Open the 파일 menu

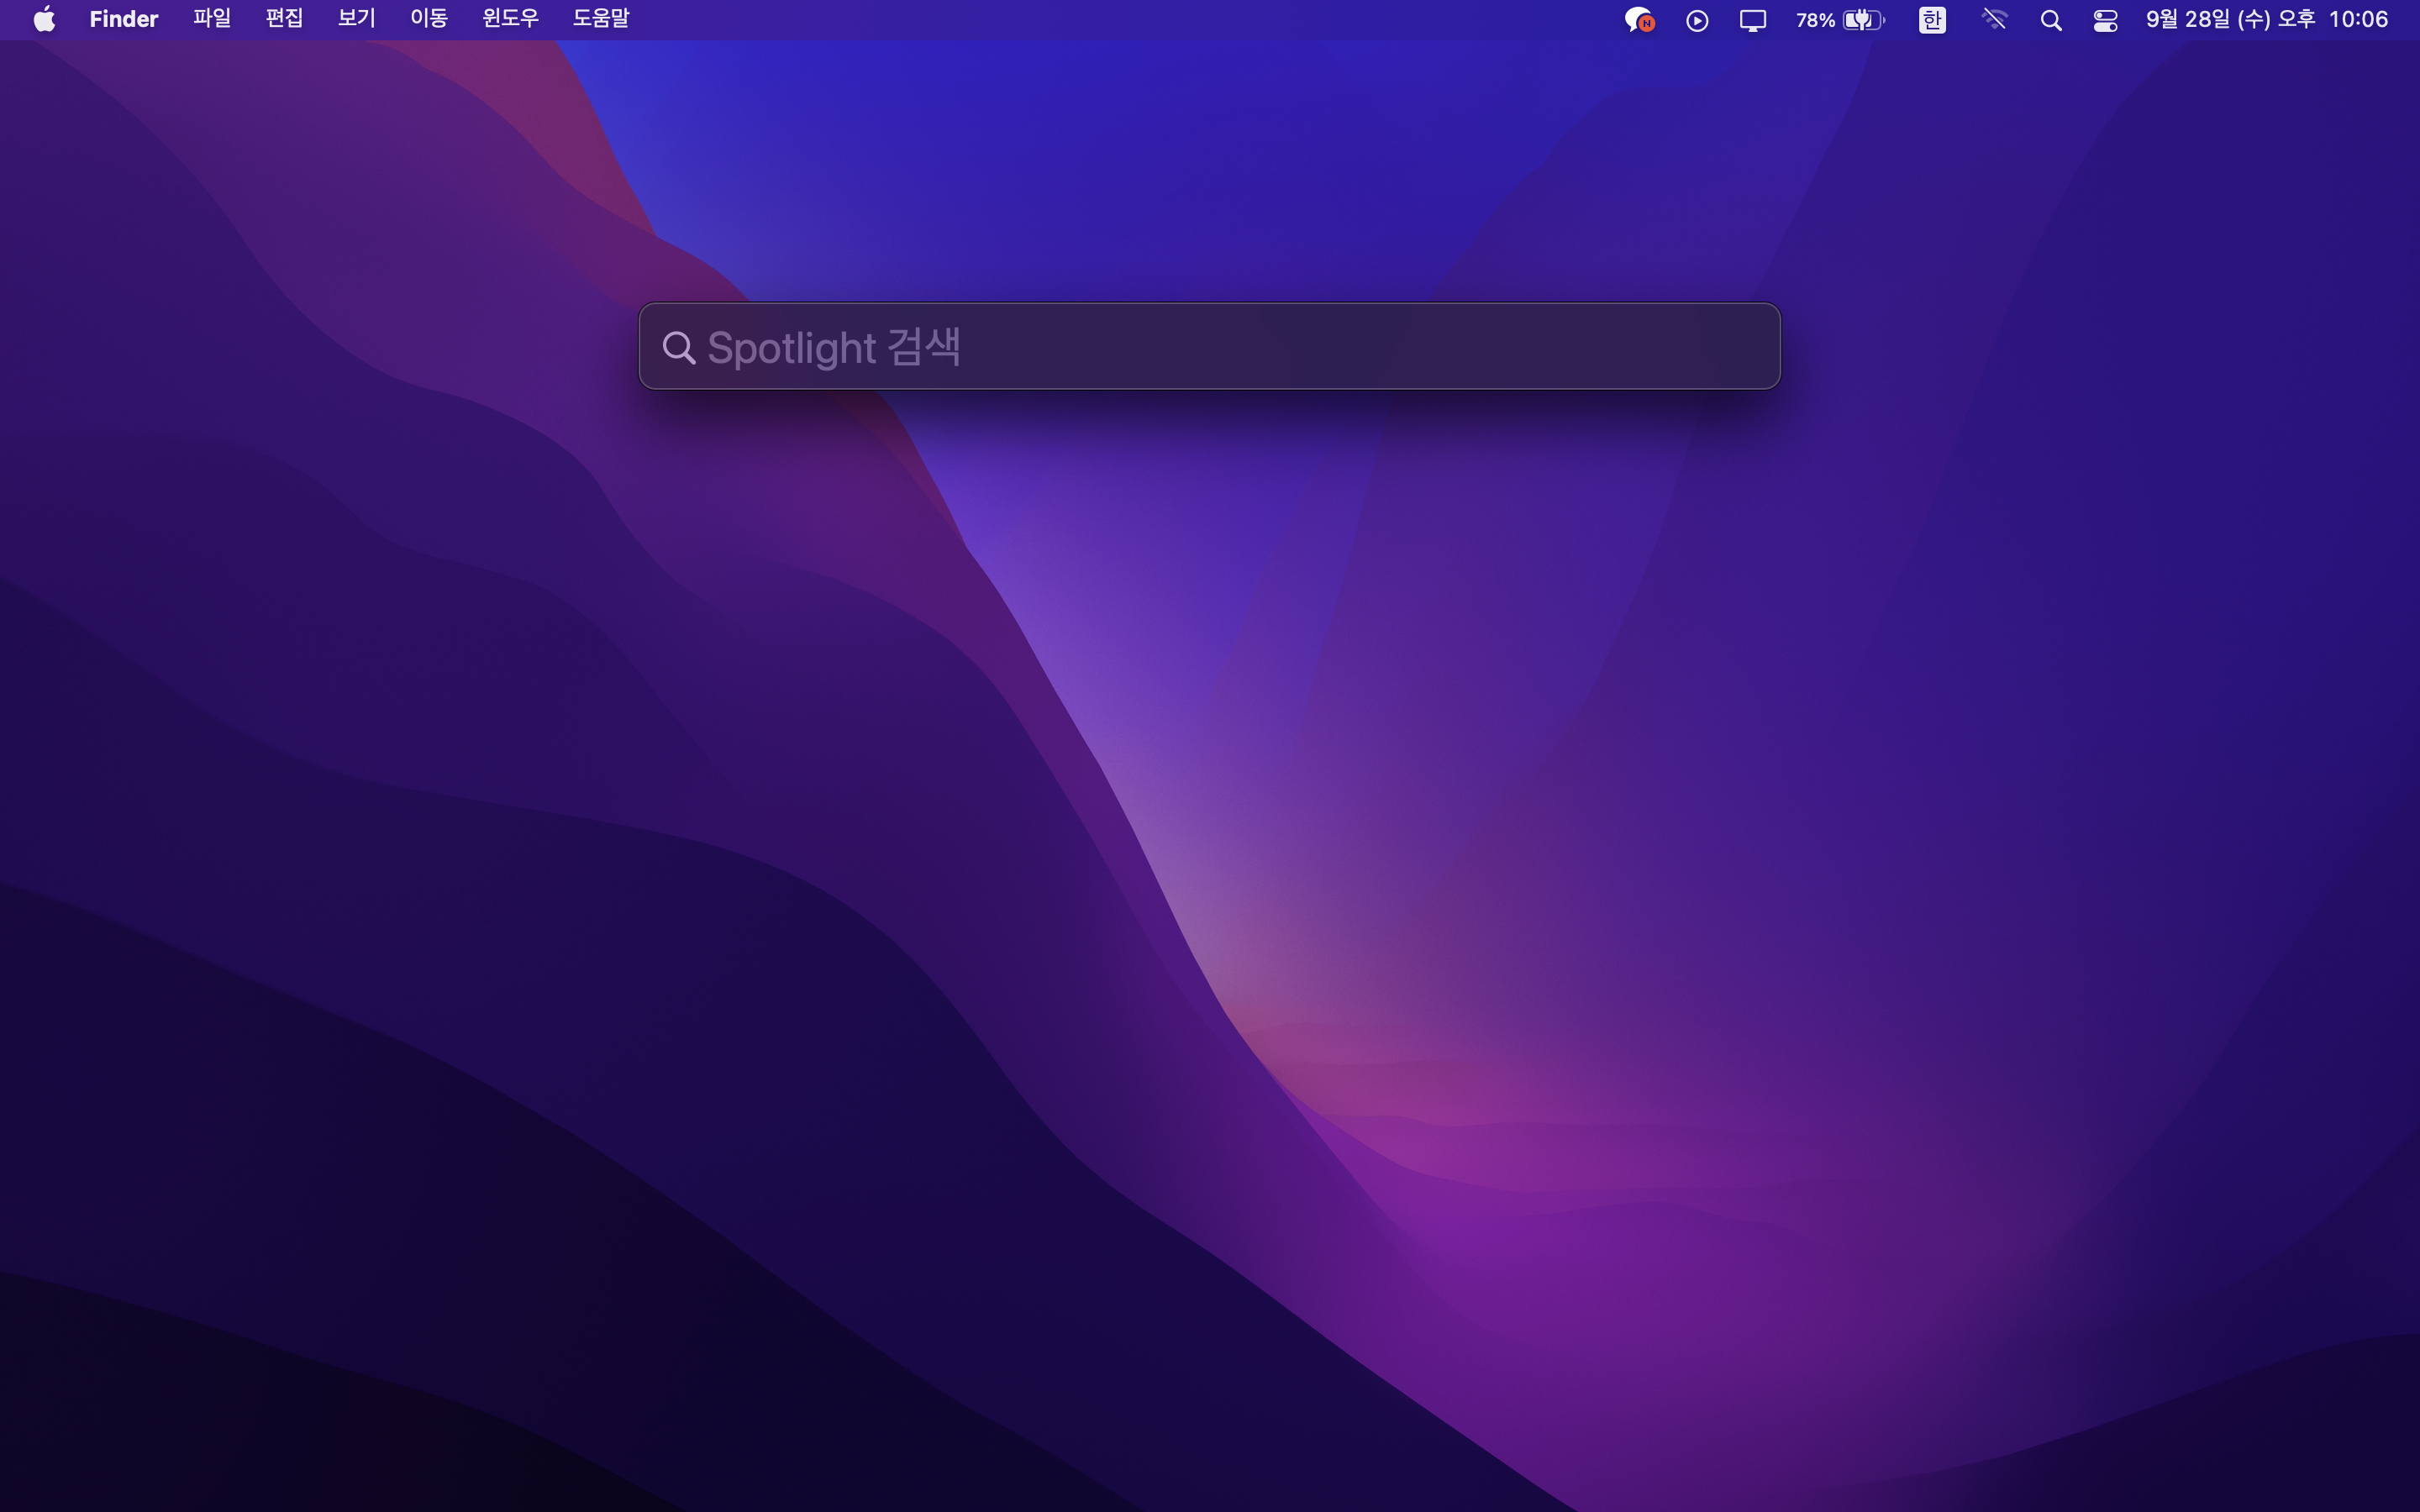pos(212,19)
